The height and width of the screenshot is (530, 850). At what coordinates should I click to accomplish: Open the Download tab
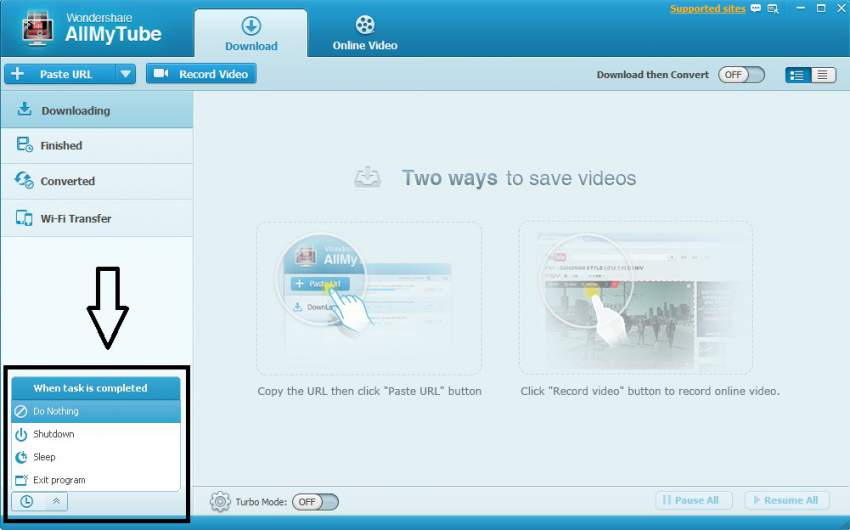[251, 34]
